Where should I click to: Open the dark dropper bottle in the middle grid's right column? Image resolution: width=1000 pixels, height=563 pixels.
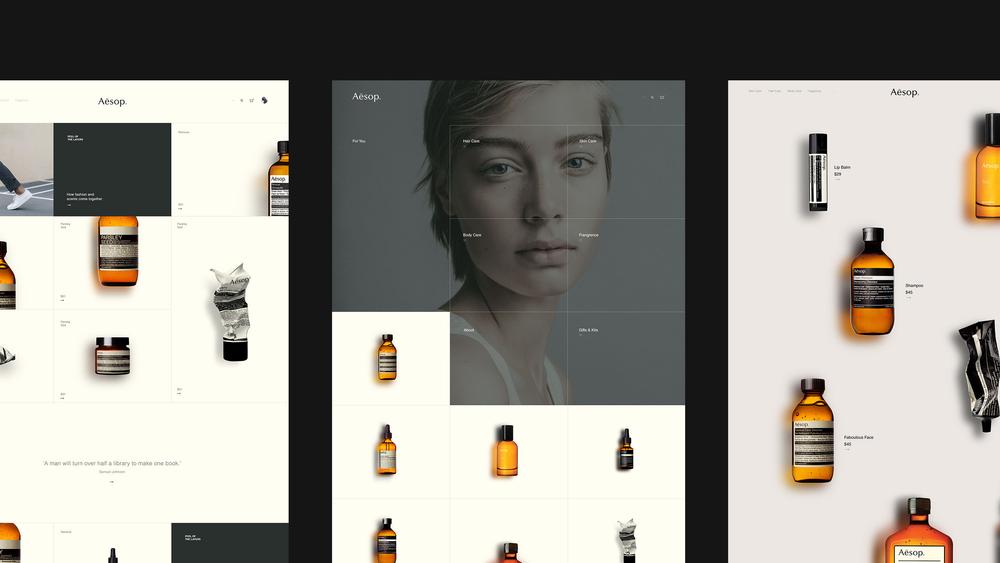(626, 450)
